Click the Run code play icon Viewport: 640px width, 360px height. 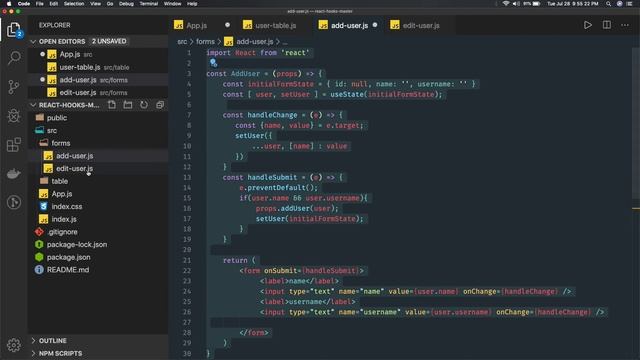tap(588, 25)
